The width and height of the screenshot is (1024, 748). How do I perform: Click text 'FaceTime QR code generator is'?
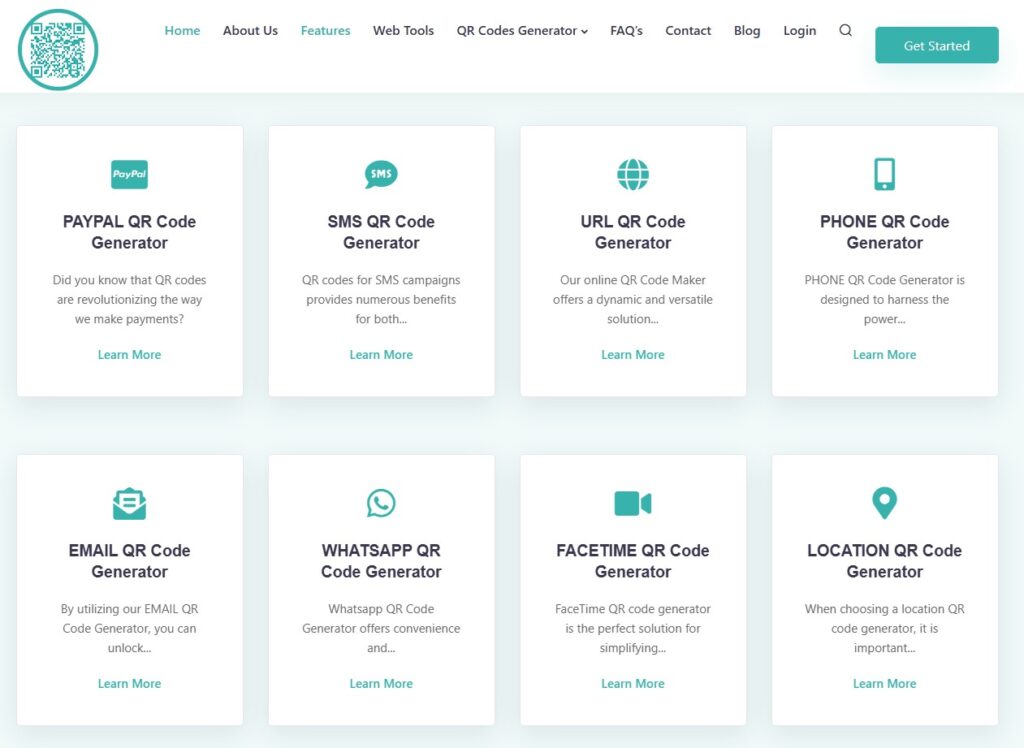point(633,619)
